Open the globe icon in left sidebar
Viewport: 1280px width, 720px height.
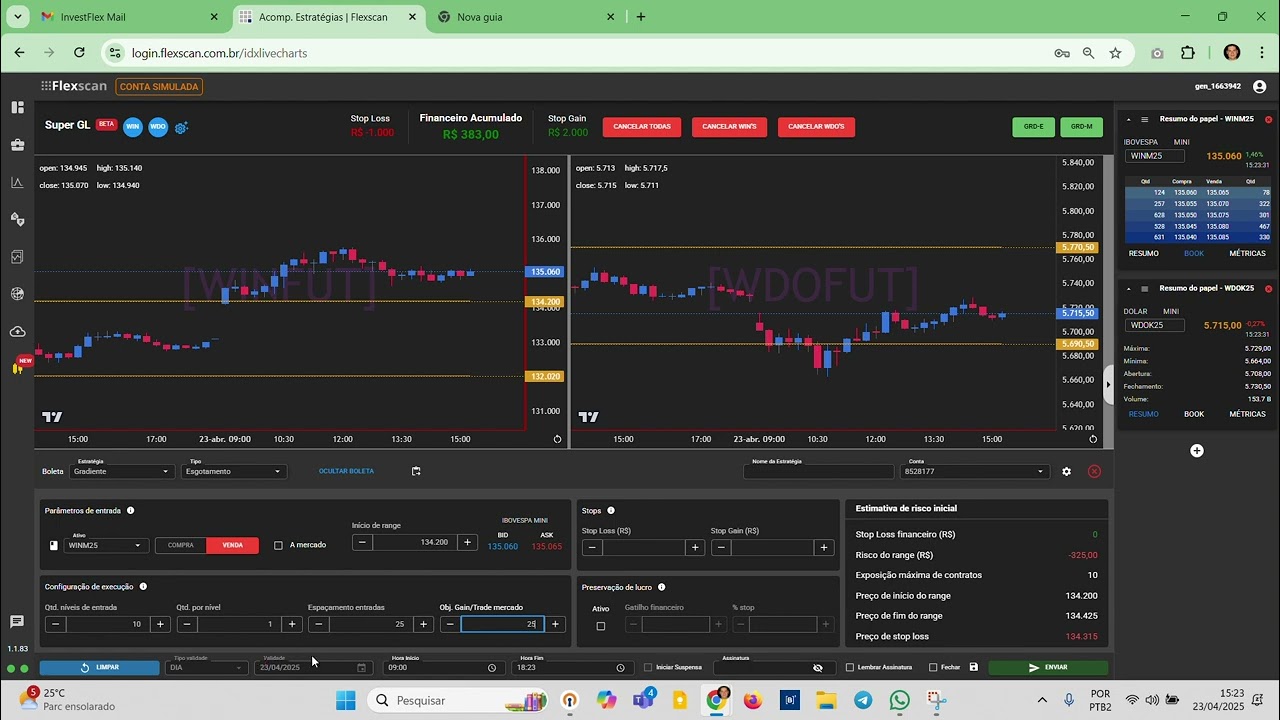tap(17, 294)
